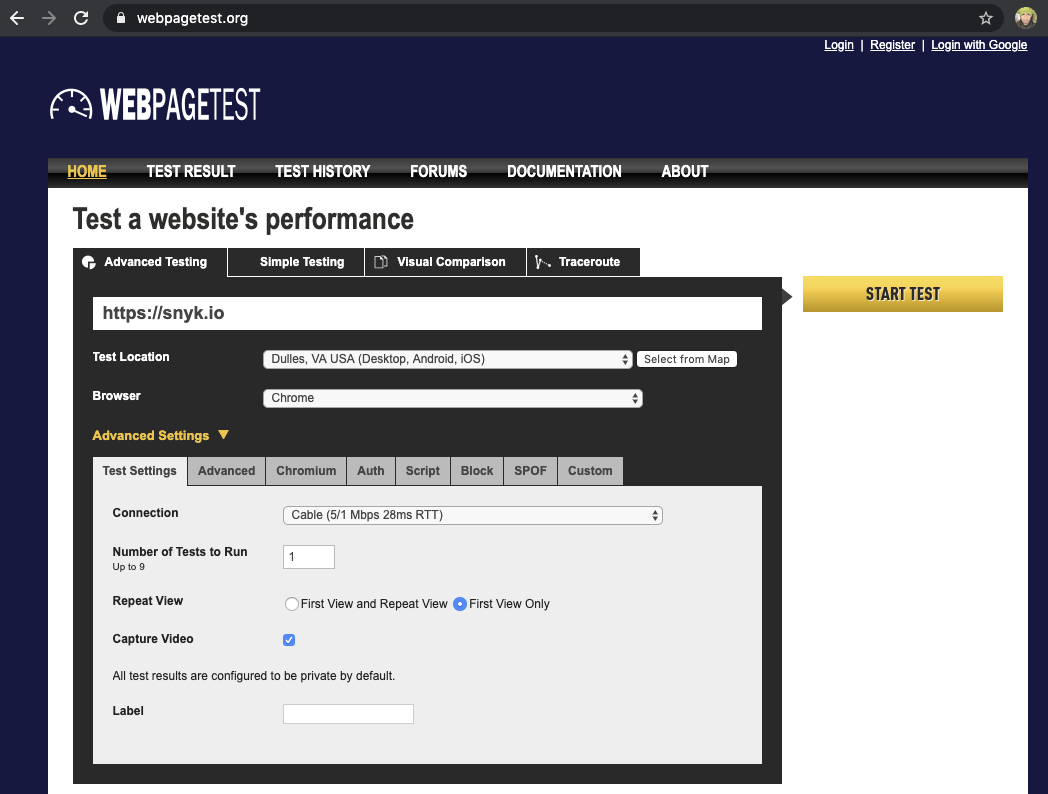The height and width of the screenshot is (794, 1048).
Task: Open the Test Location dropdown
Action: (x=447, y=359)
